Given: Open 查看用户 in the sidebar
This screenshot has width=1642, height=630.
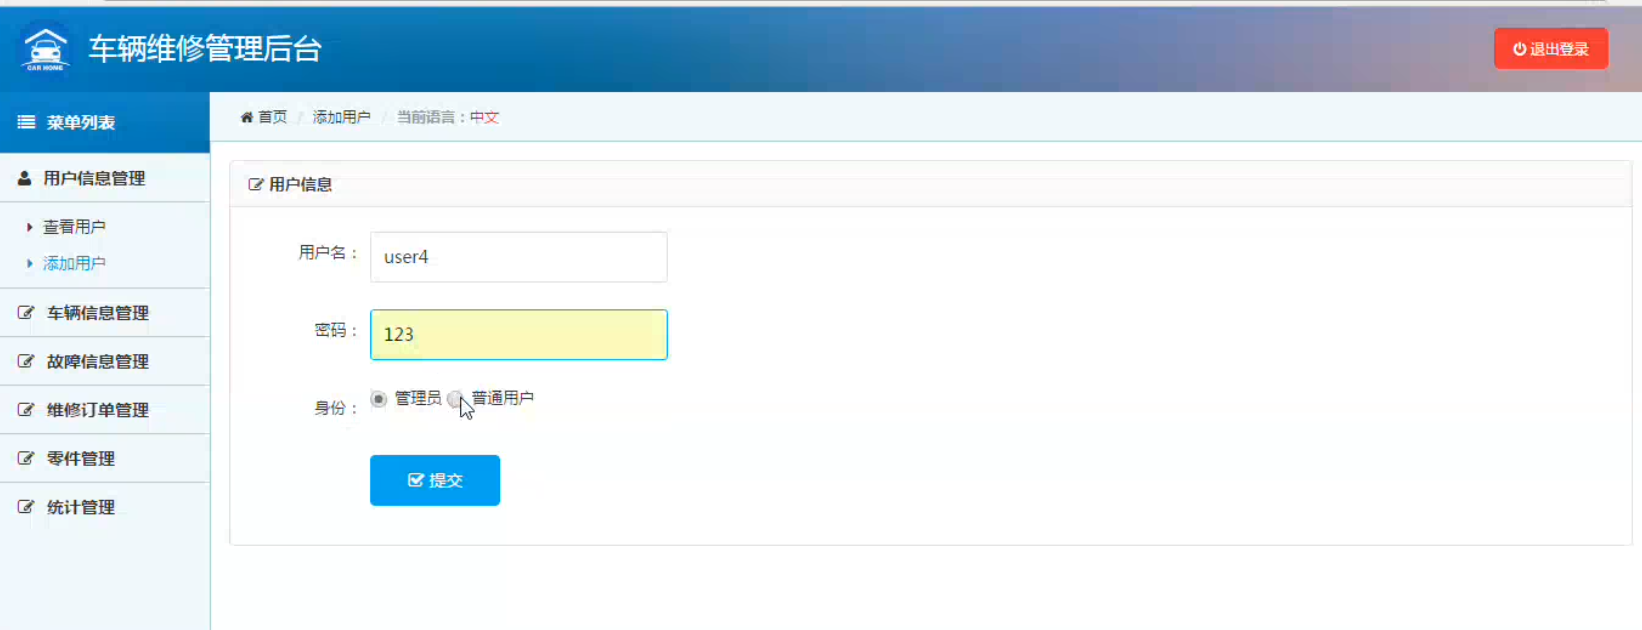Looking at the screenshot, I should (74, 227).
